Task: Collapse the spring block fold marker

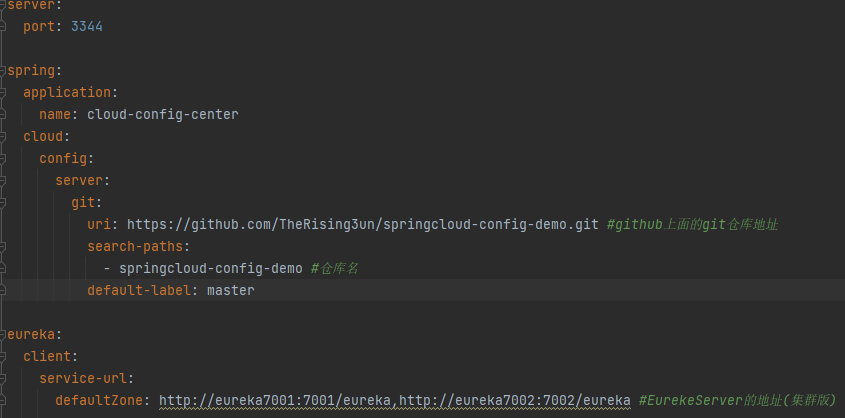Action: pyautogui.click(x=4, y=71)
